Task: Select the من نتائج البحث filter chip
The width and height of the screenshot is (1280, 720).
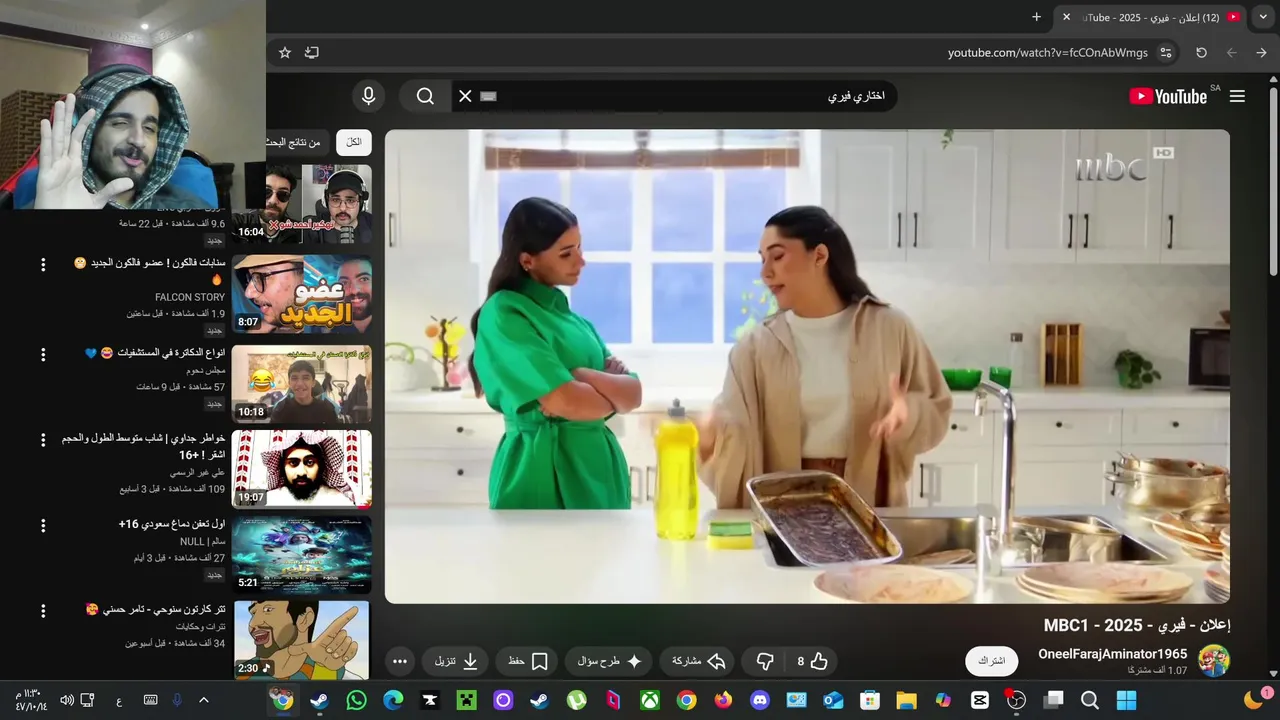Action: [298, 143]
